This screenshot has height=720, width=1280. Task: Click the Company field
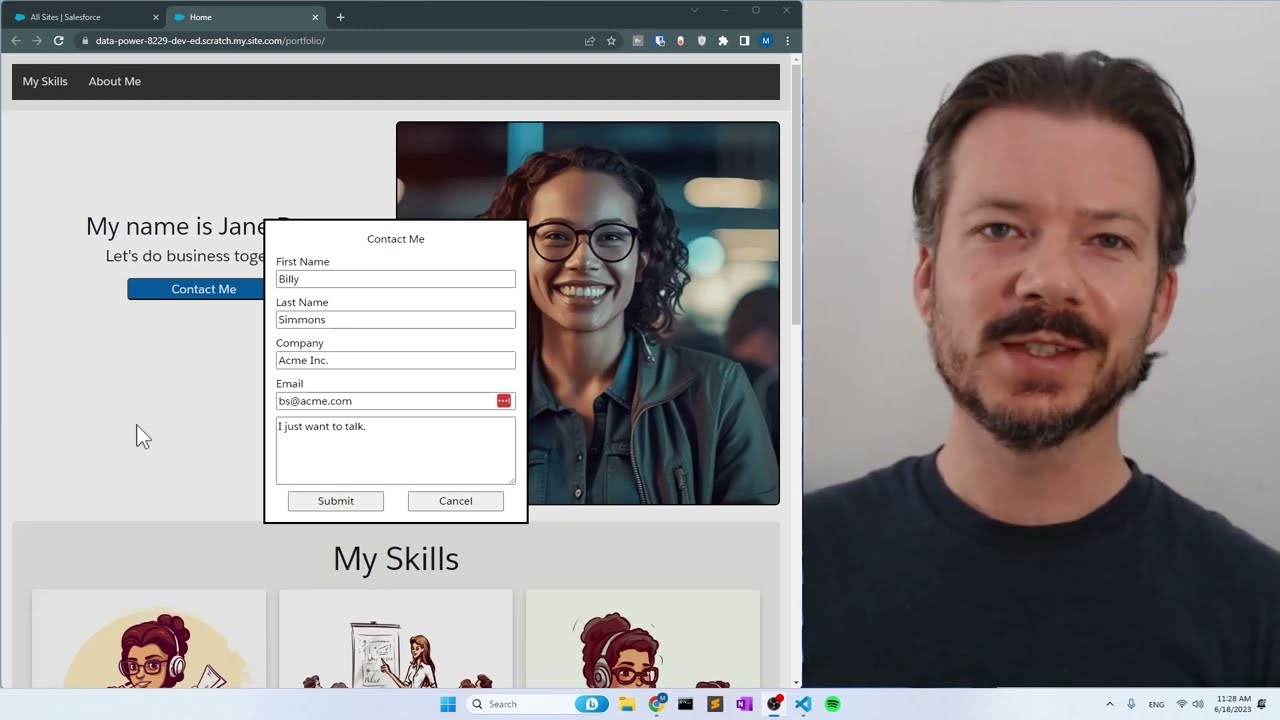(x=396, y=360)
